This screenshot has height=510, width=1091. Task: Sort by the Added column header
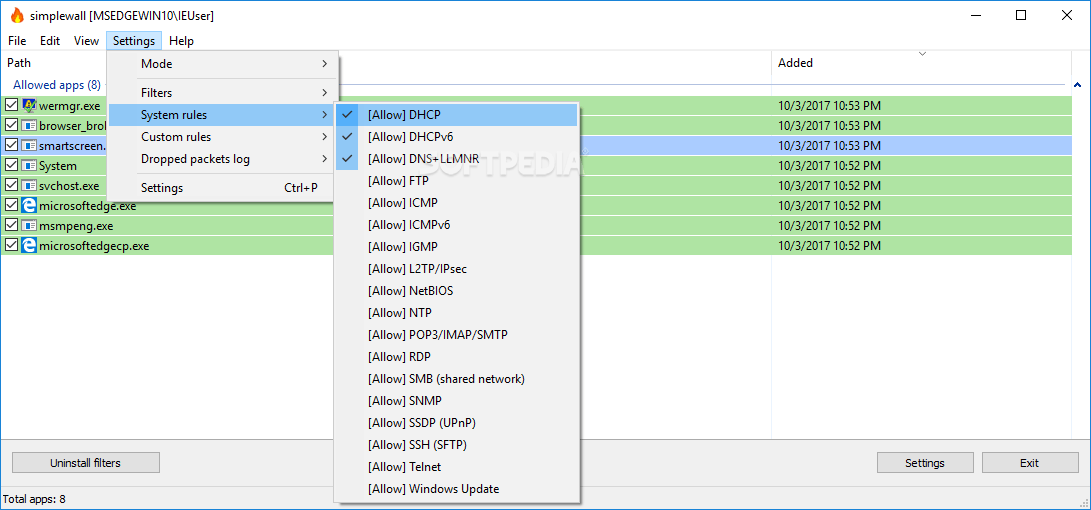tap(921, 63)
